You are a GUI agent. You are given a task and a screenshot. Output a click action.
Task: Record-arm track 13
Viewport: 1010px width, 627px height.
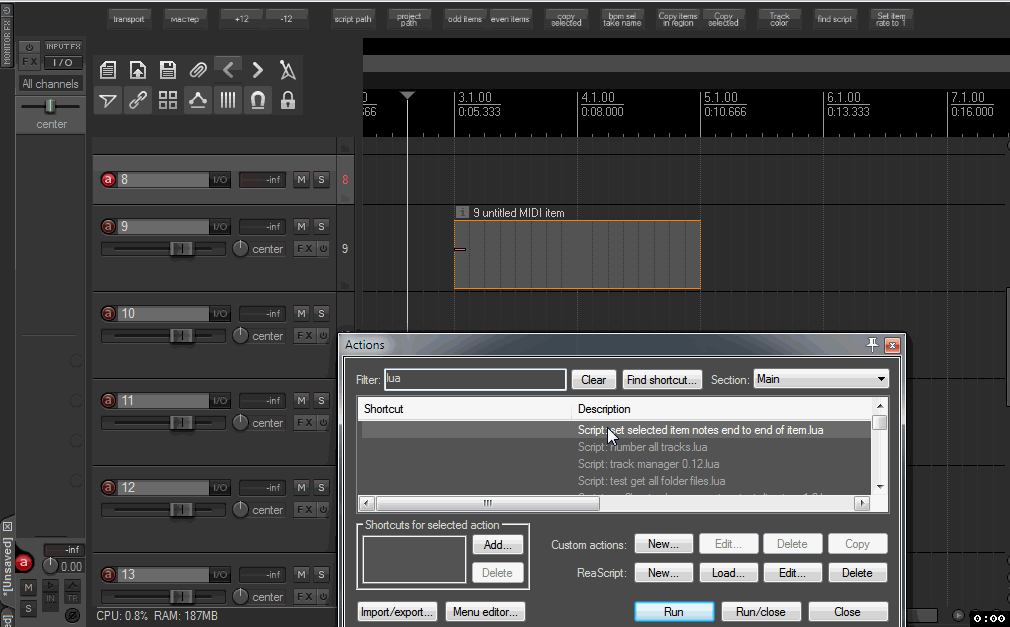pos(108,574)
